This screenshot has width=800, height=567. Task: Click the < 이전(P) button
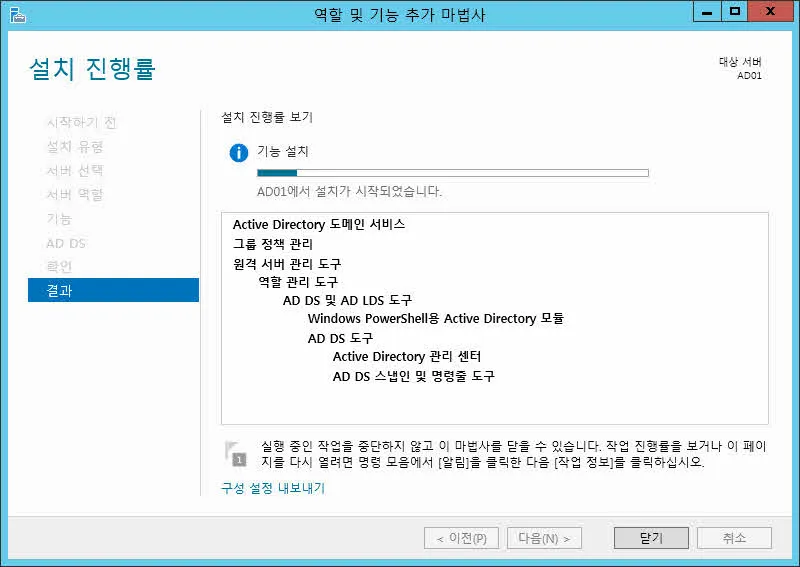tap(461, 538)
